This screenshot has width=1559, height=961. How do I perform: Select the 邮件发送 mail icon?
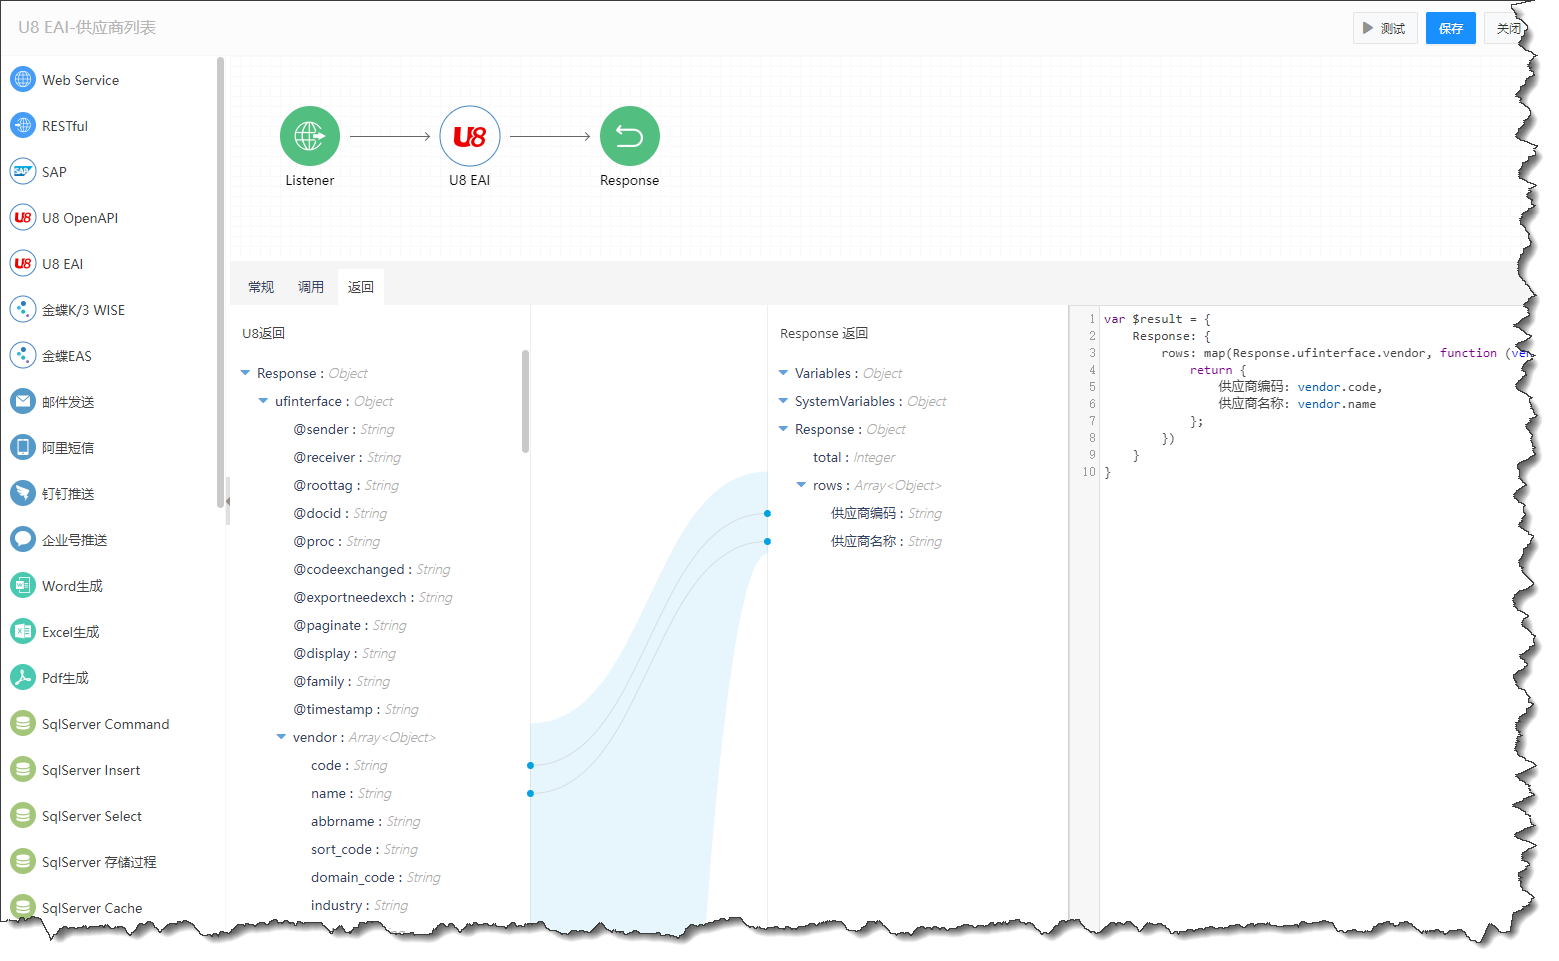coord(23,401)
